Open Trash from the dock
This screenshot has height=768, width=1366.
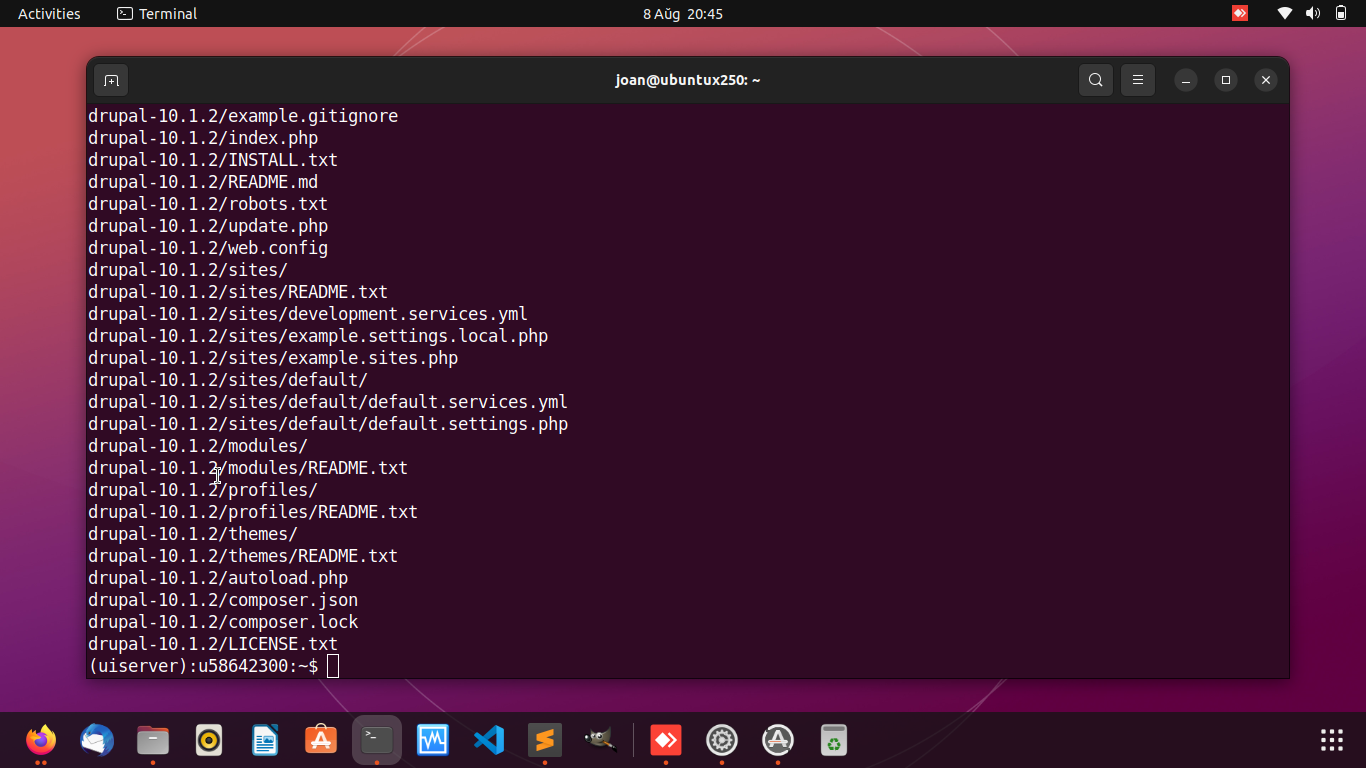[834, 740]
